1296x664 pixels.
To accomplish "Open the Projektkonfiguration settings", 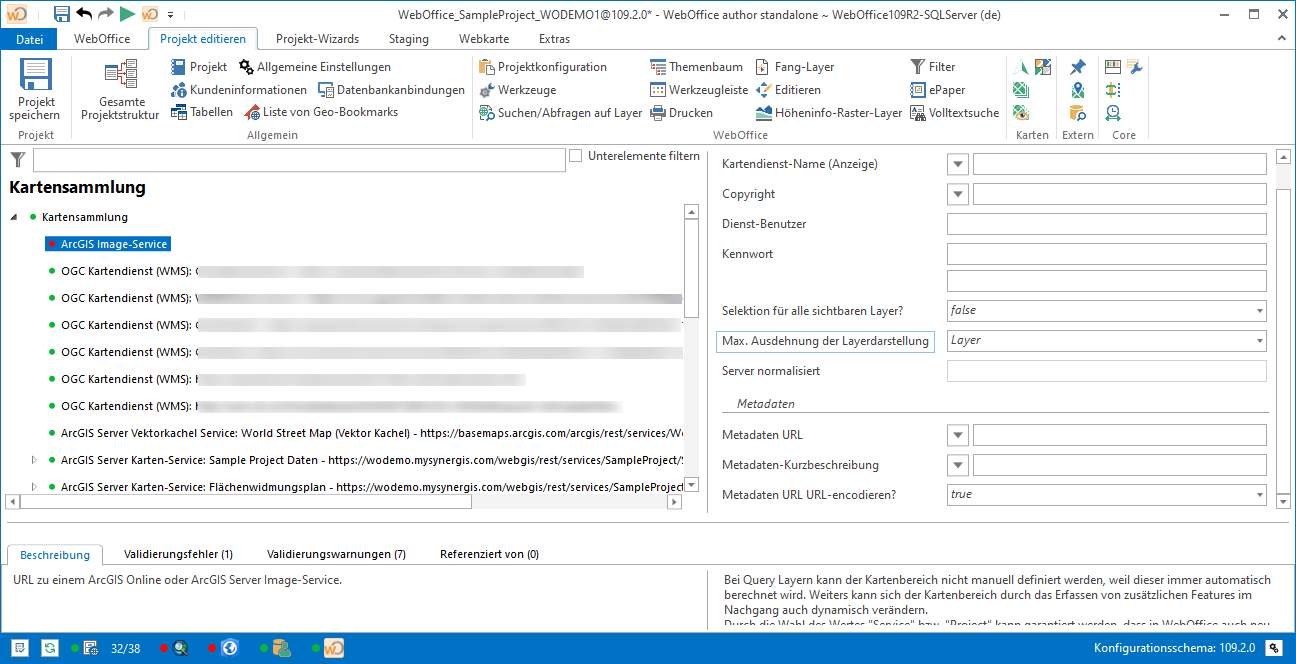I will [545, 66].
